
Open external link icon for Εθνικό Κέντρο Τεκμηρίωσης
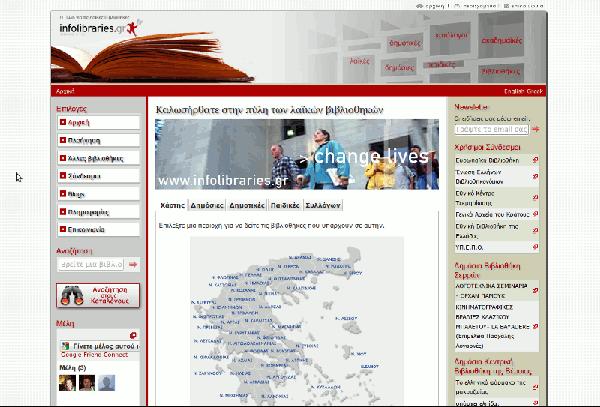[x=535, y=198]
